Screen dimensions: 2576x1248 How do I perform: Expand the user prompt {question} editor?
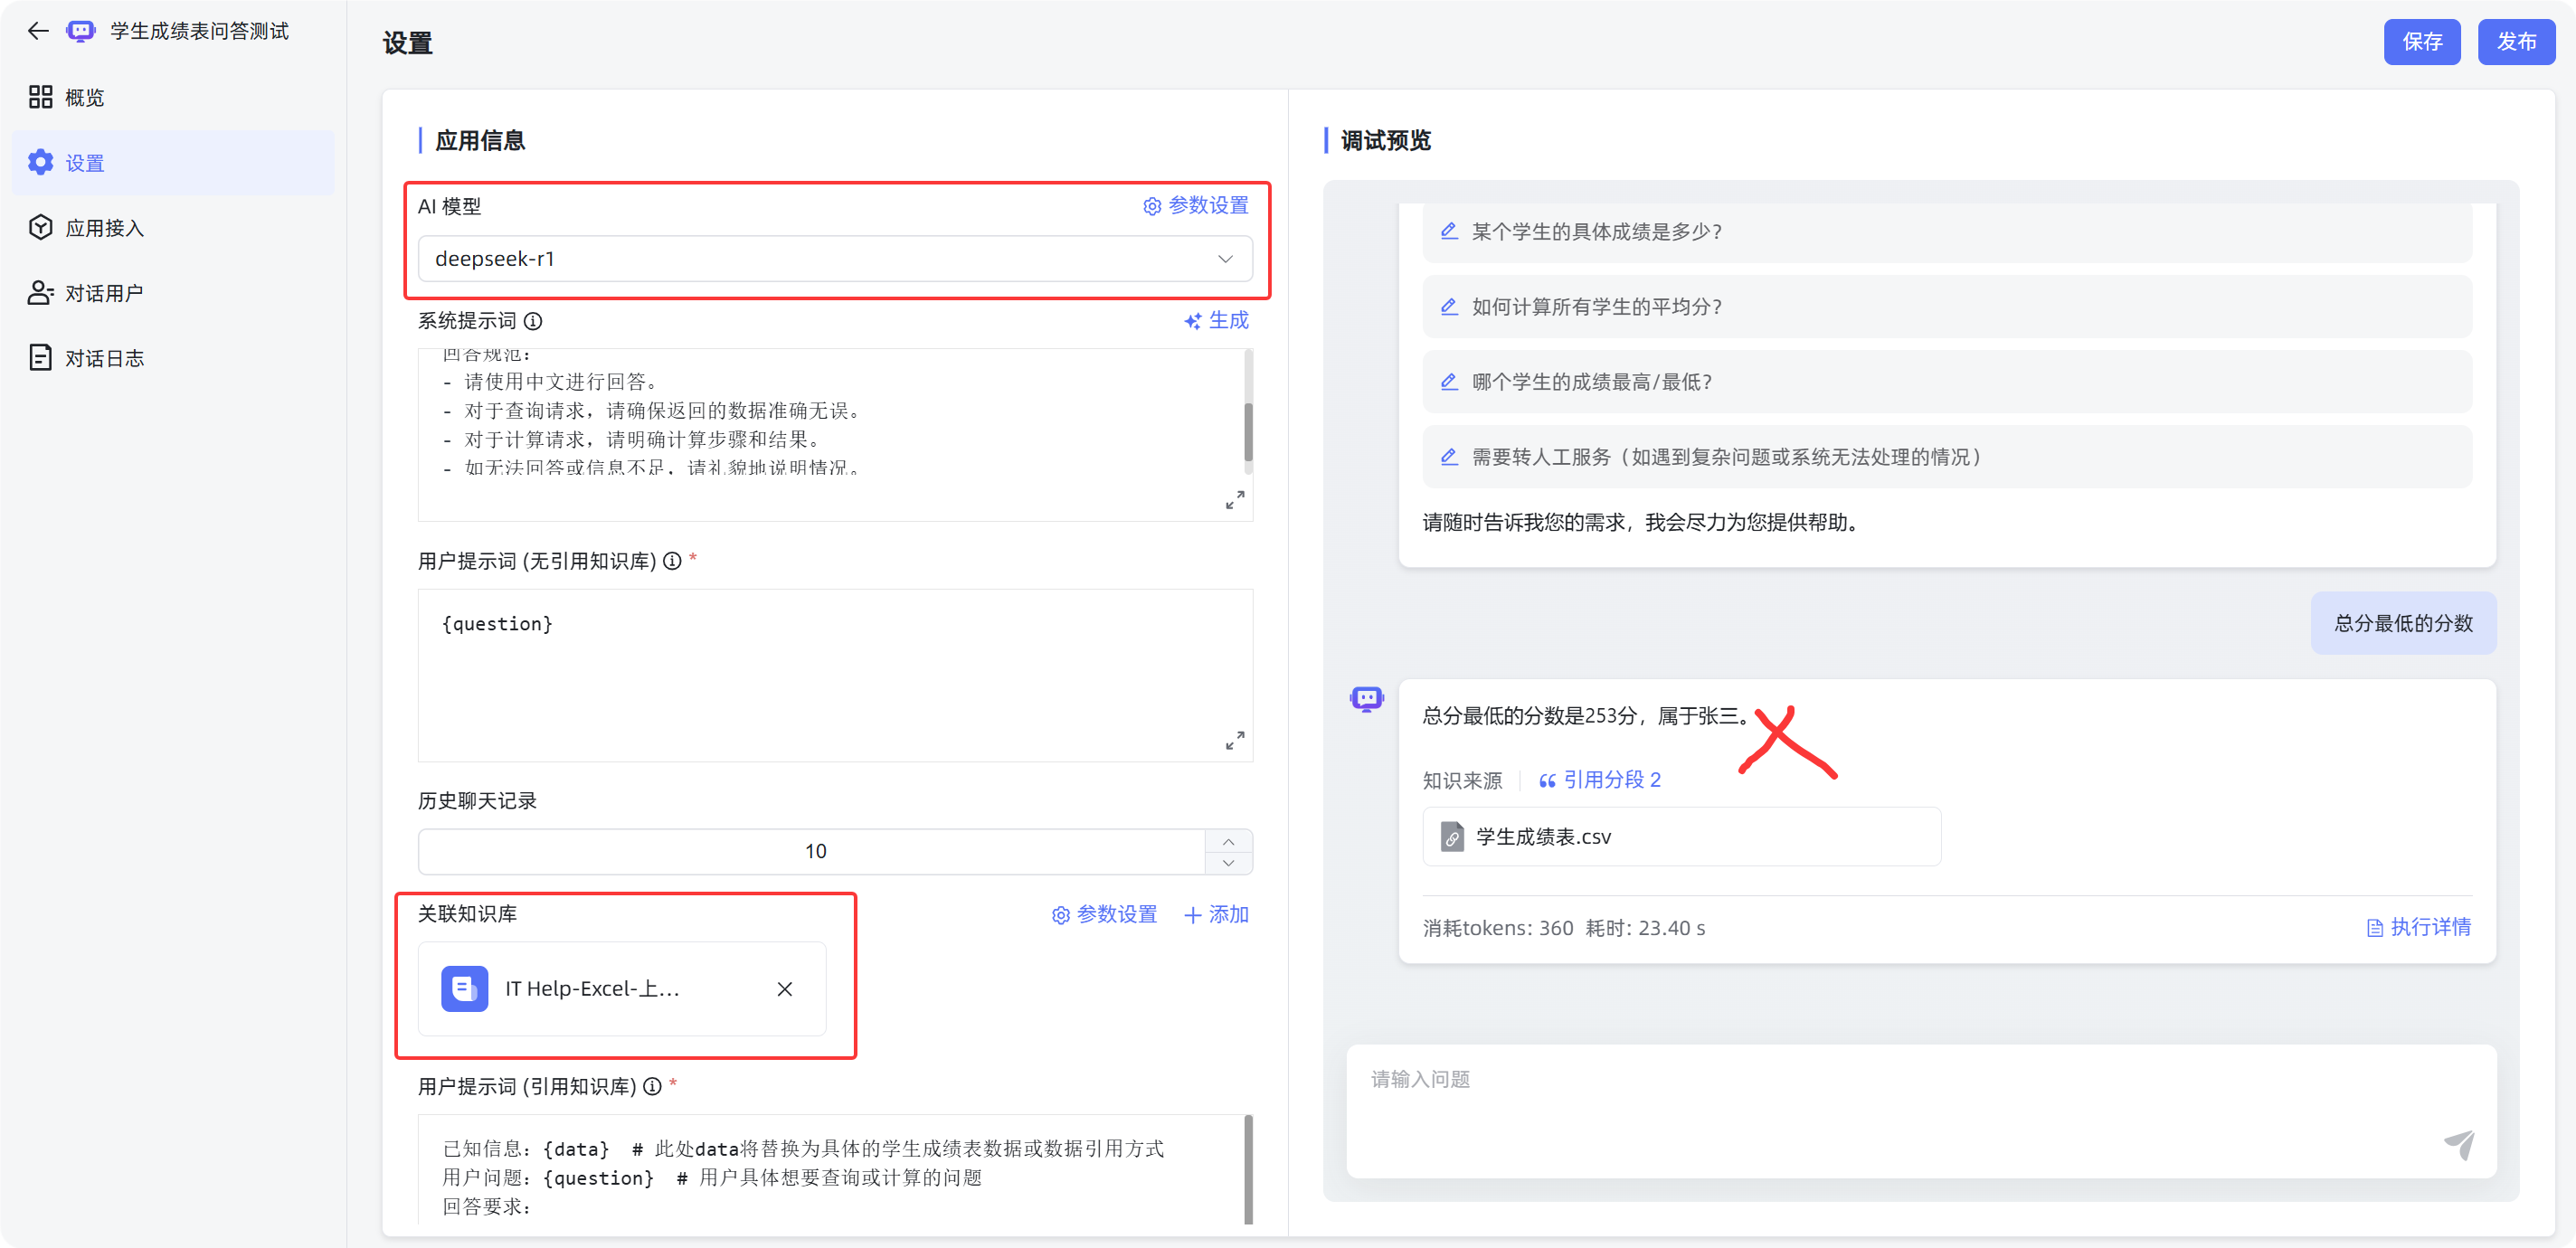click(1235, 740)
